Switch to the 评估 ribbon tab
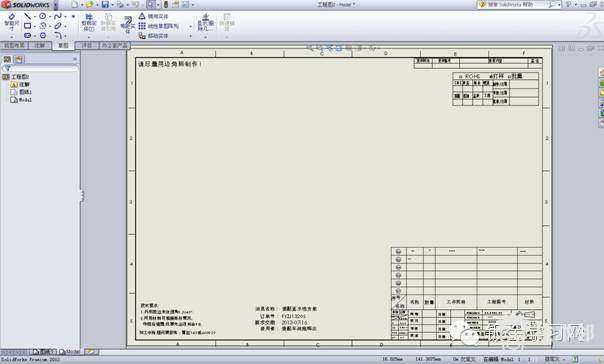Image resolution: width=604 pixels, height=364 pixels. coord(87,45)
